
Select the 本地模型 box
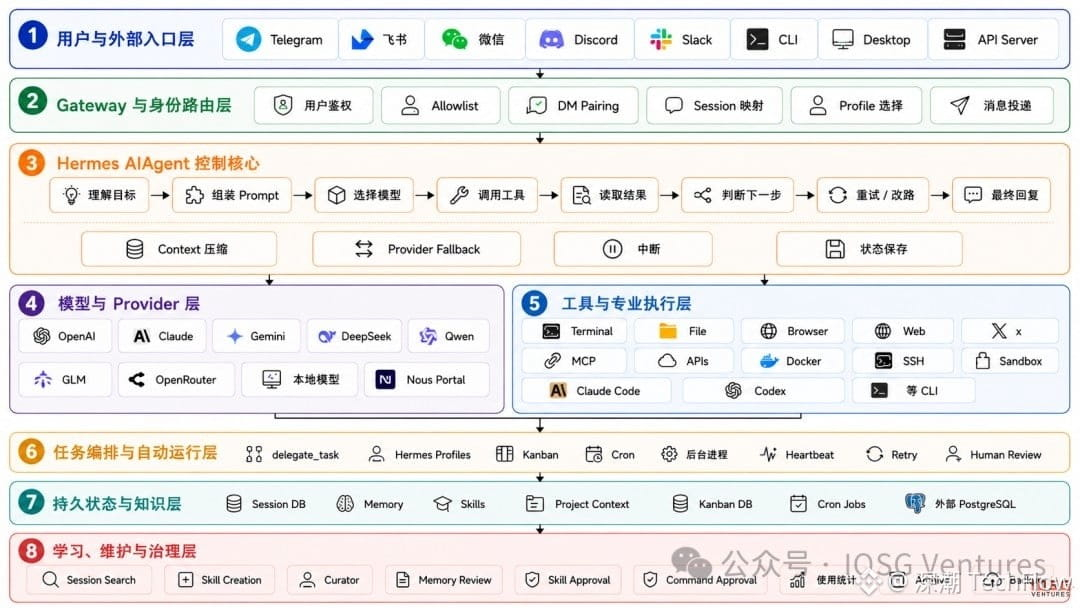click(300, 379)
